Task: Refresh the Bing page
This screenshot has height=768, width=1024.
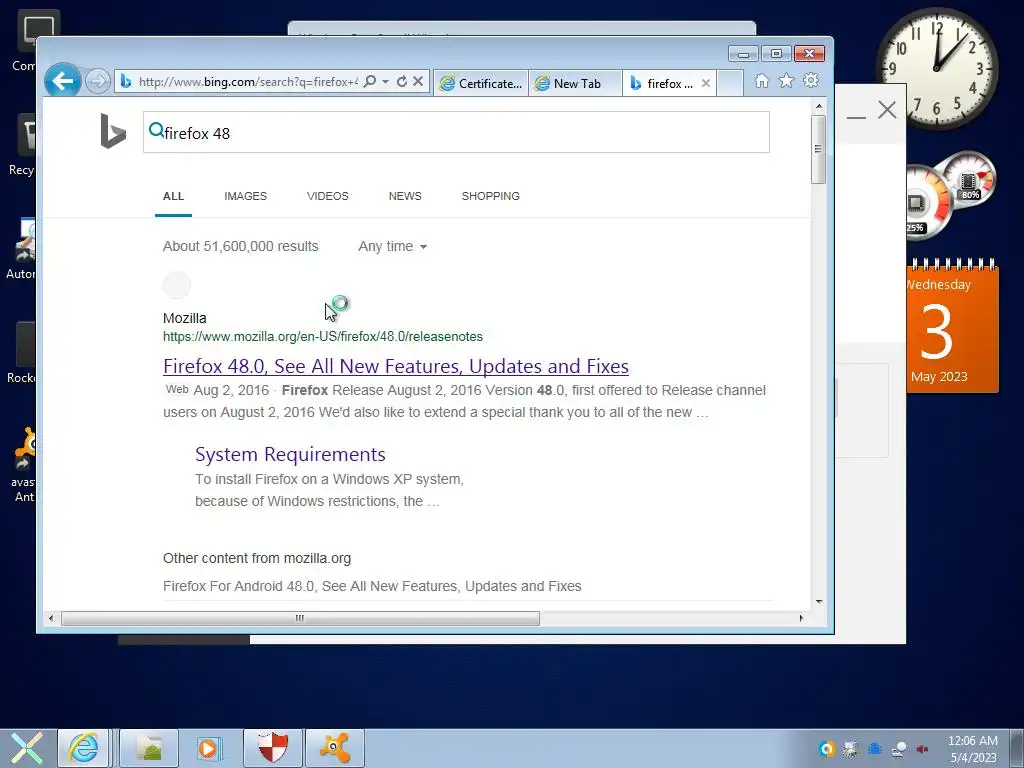Action: tap(402, 82)
